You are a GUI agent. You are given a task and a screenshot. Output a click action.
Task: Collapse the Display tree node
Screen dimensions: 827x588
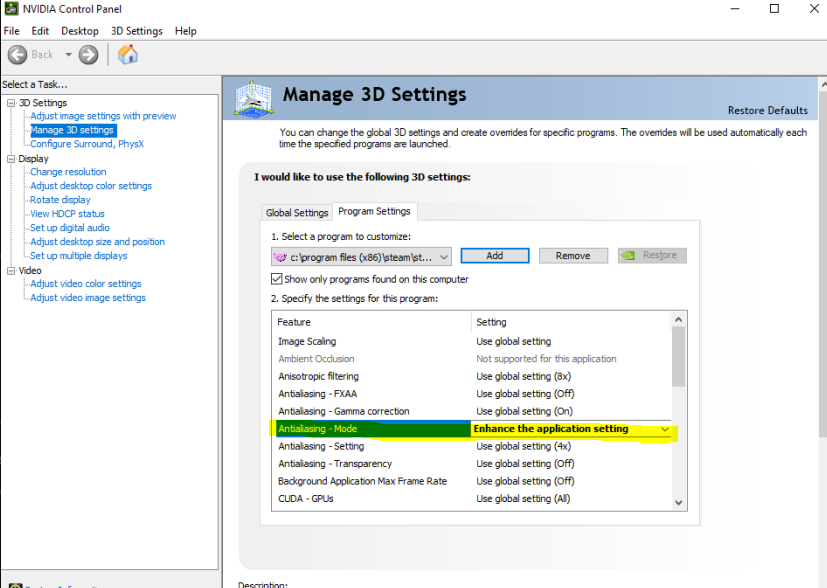pos(11,159)
